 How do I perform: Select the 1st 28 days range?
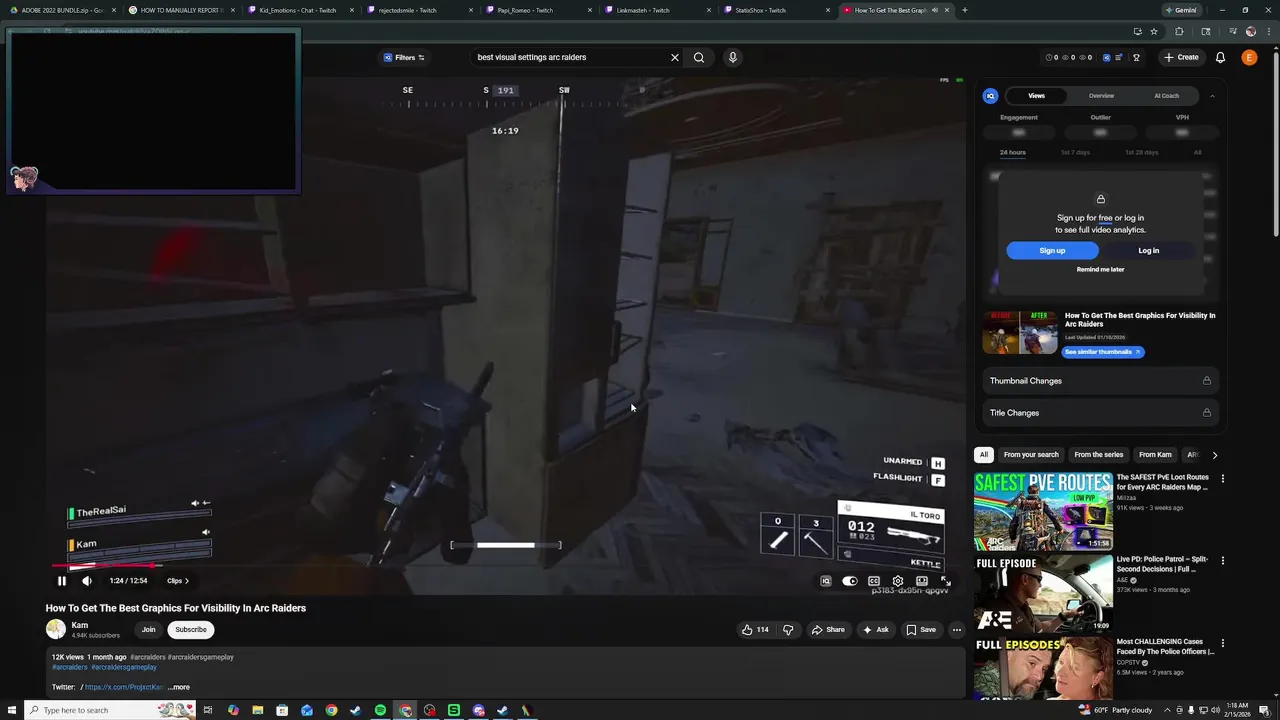[1141, 152]
